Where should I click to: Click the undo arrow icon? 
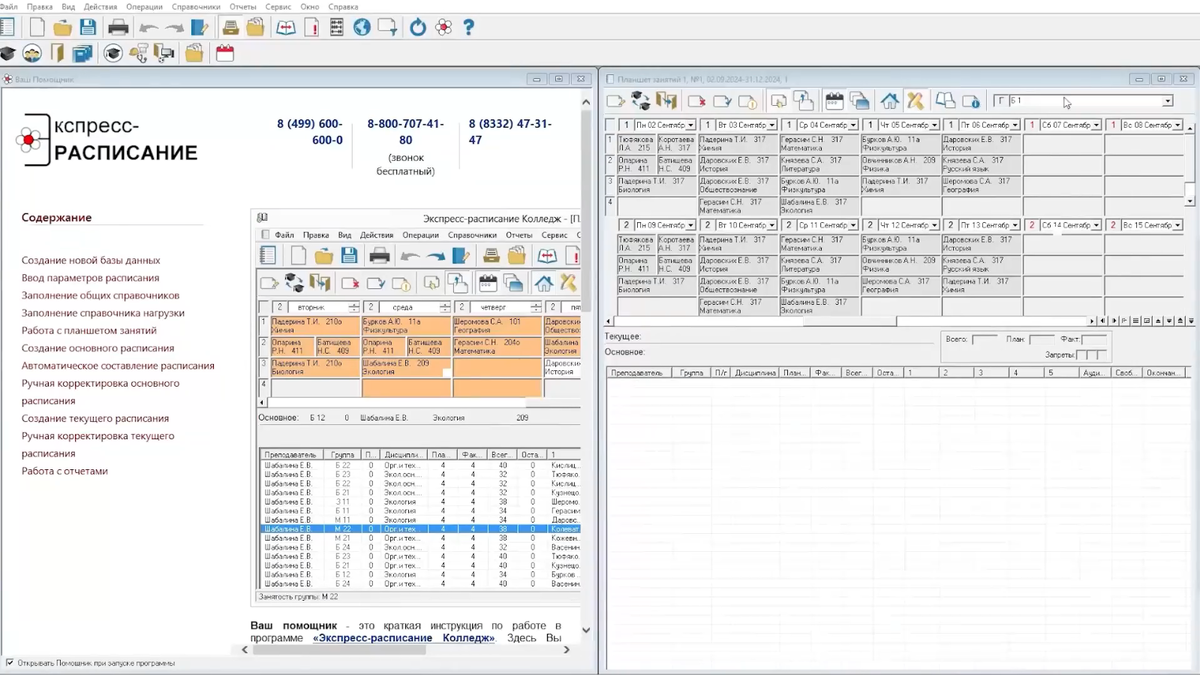(148, 28)
